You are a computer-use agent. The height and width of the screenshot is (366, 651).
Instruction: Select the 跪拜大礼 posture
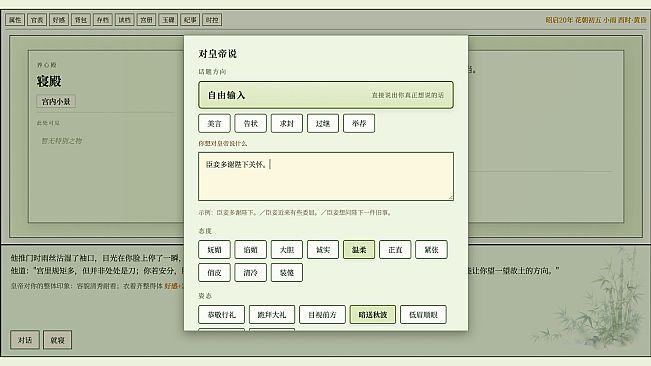(x=272, y=315)
